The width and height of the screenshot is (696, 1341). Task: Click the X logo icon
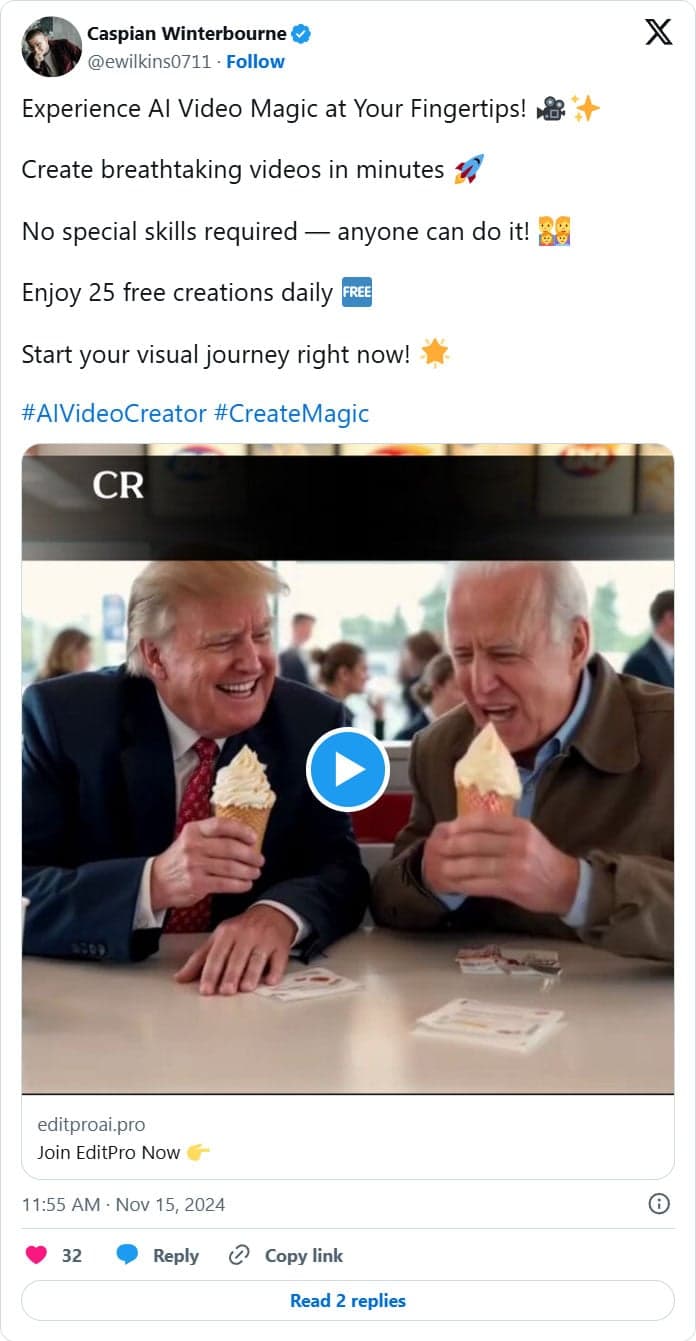(659, 33)
